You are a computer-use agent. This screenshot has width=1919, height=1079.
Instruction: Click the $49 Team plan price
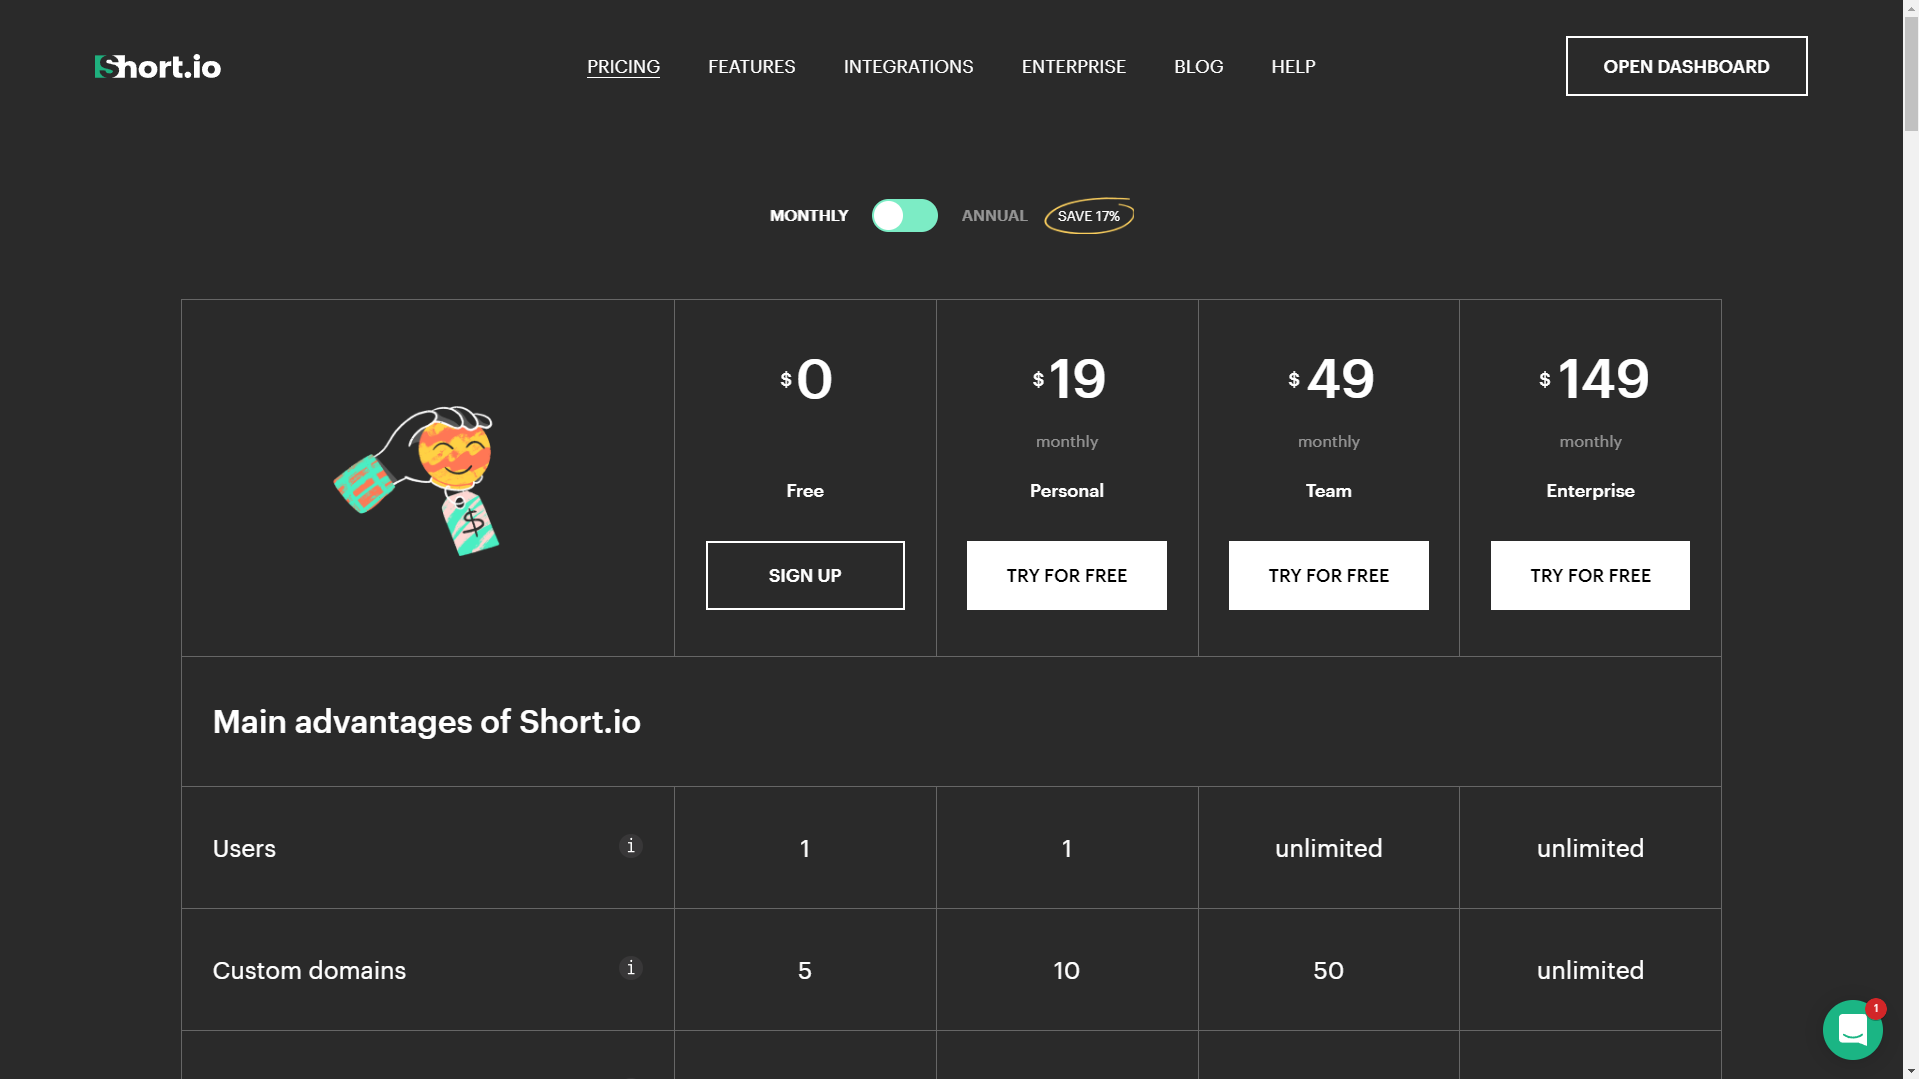pyautogui.click(x=1329, y=380)
